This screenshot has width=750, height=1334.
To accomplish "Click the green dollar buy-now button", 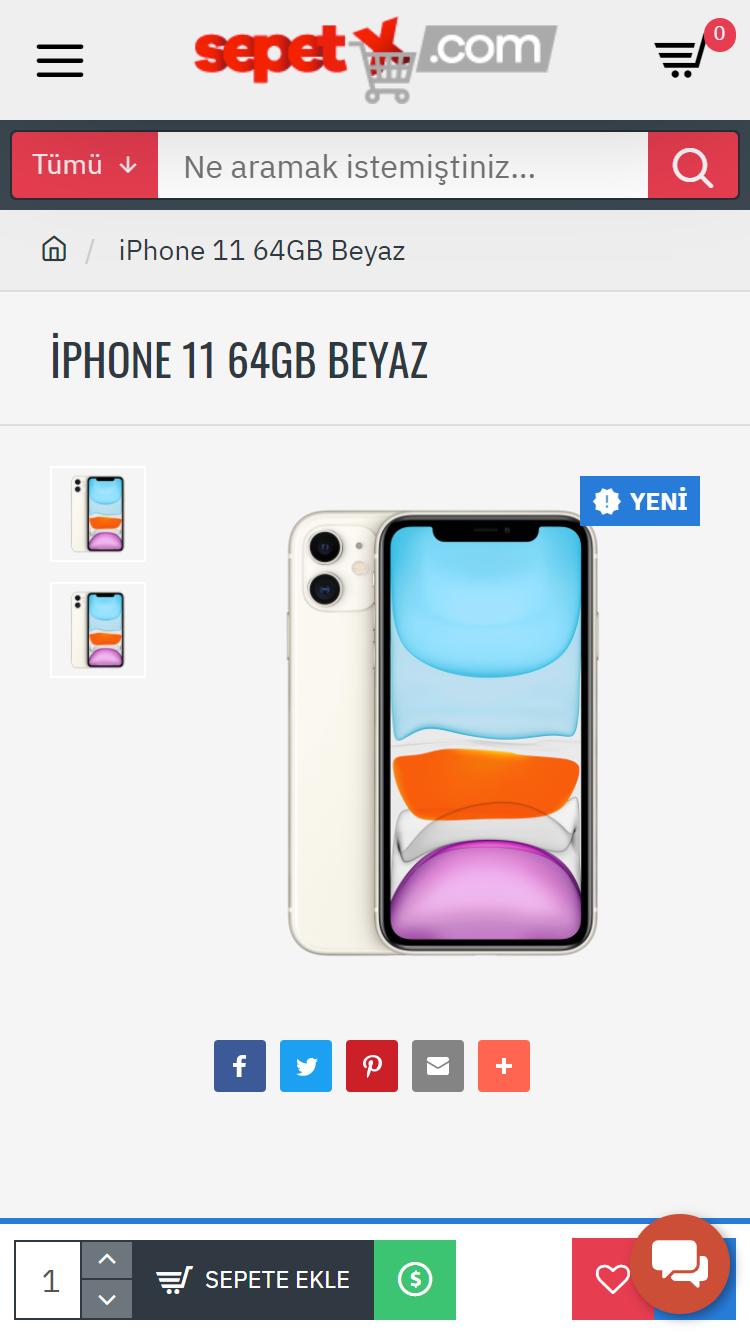I will 415,1280.
